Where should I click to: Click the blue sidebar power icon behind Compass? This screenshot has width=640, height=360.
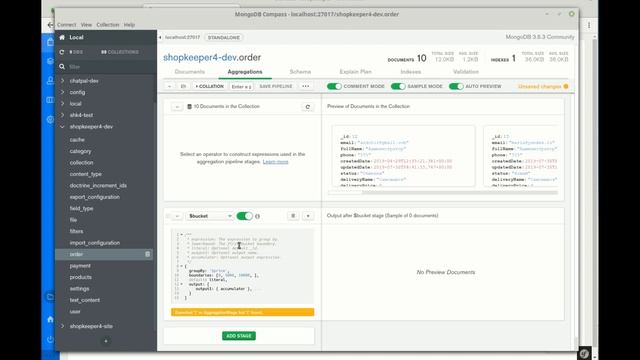(50, 339)
